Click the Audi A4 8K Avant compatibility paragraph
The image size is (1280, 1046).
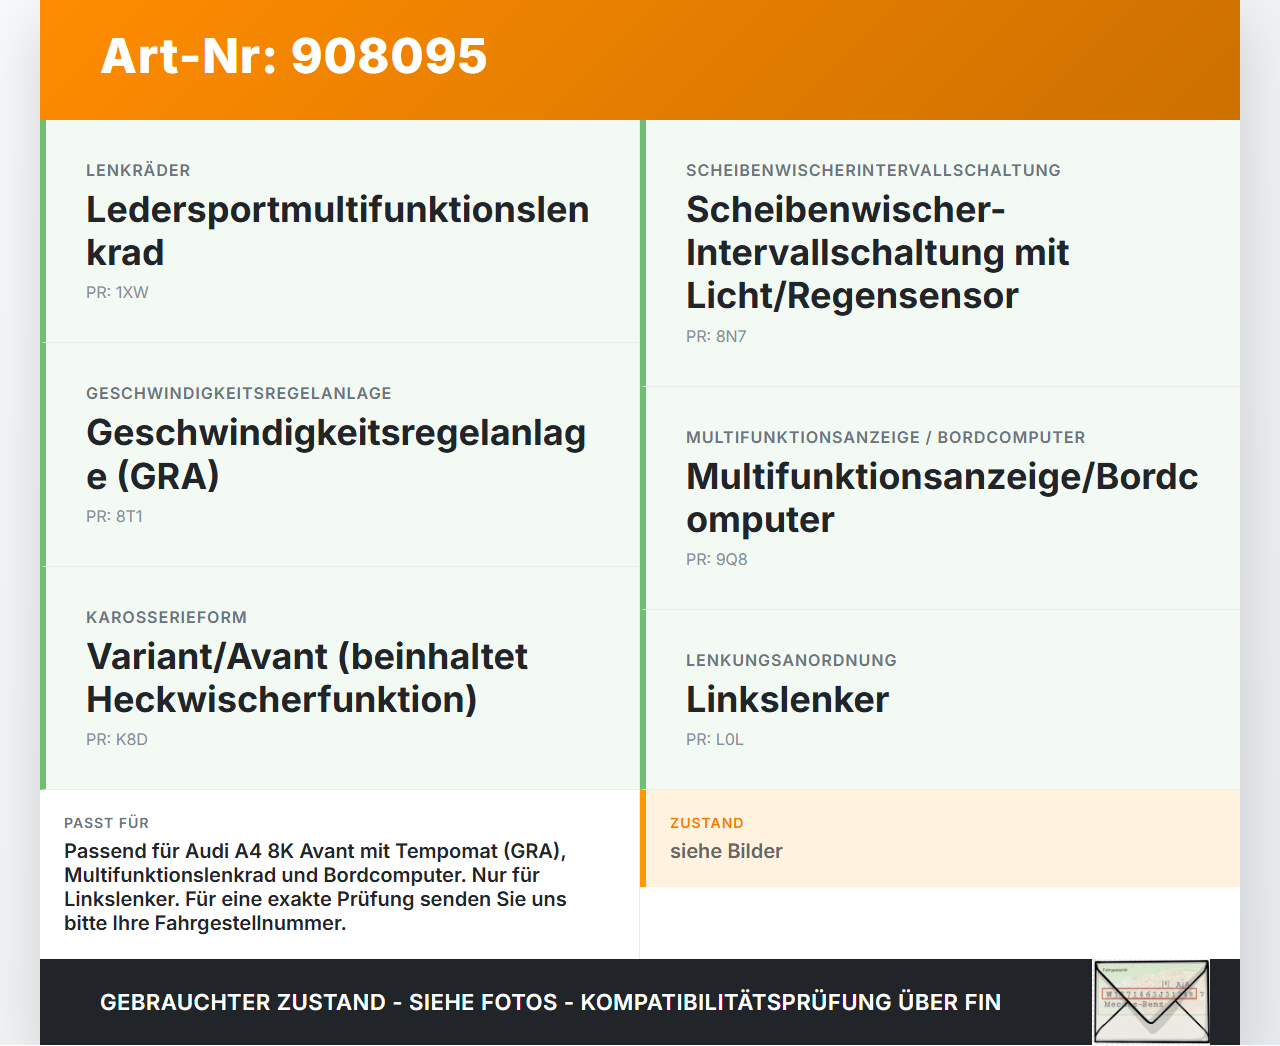pyautogui.click(x=315, y=887)
